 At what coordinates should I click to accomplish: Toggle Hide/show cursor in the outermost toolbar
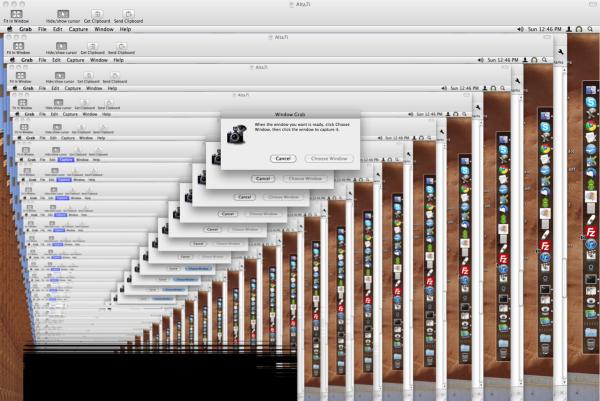tap(63, 16)
